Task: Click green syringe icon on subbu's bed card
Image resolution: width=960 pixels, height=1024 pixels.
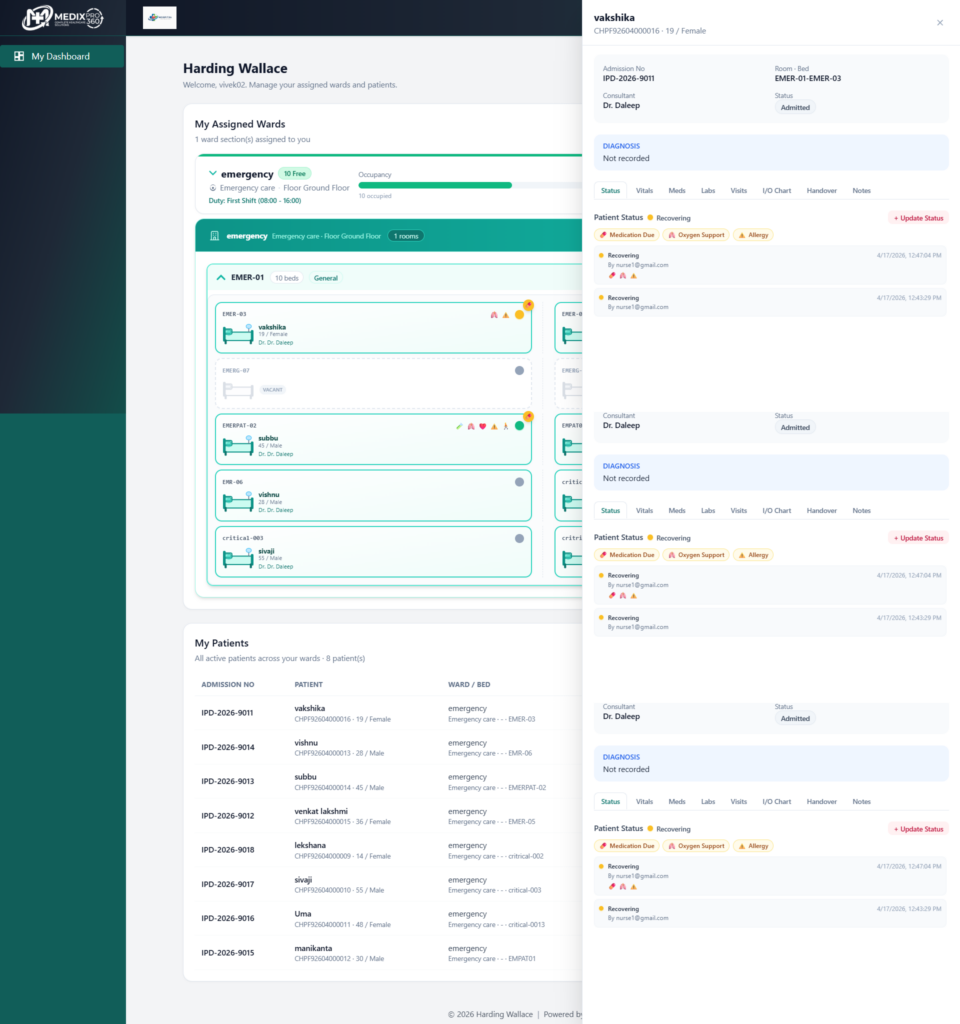Action: point(459,426)
